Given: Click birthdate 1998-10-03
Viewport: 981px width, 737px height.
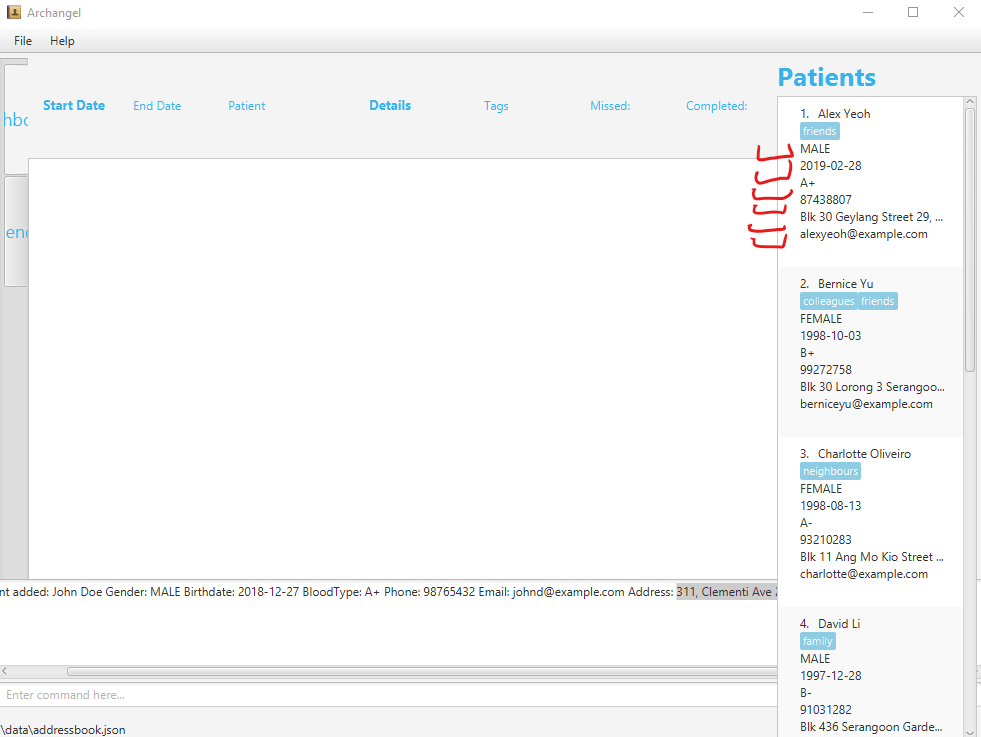Looking at the screenshot, I should 831,336.
